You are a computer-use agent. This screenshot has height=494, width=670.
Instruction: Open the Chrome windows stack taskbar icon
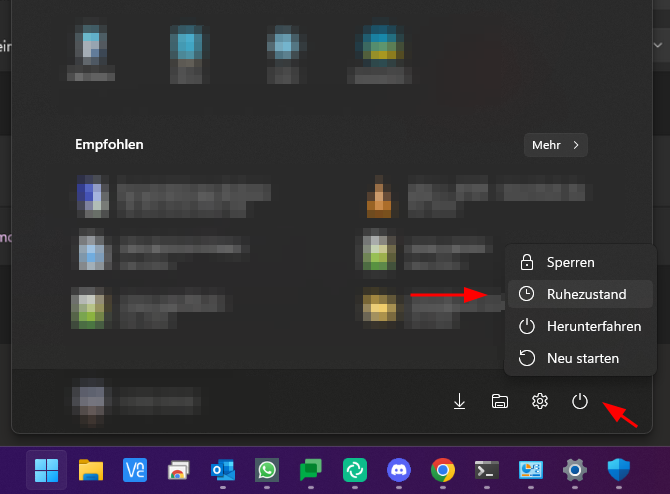pos(179,470)
